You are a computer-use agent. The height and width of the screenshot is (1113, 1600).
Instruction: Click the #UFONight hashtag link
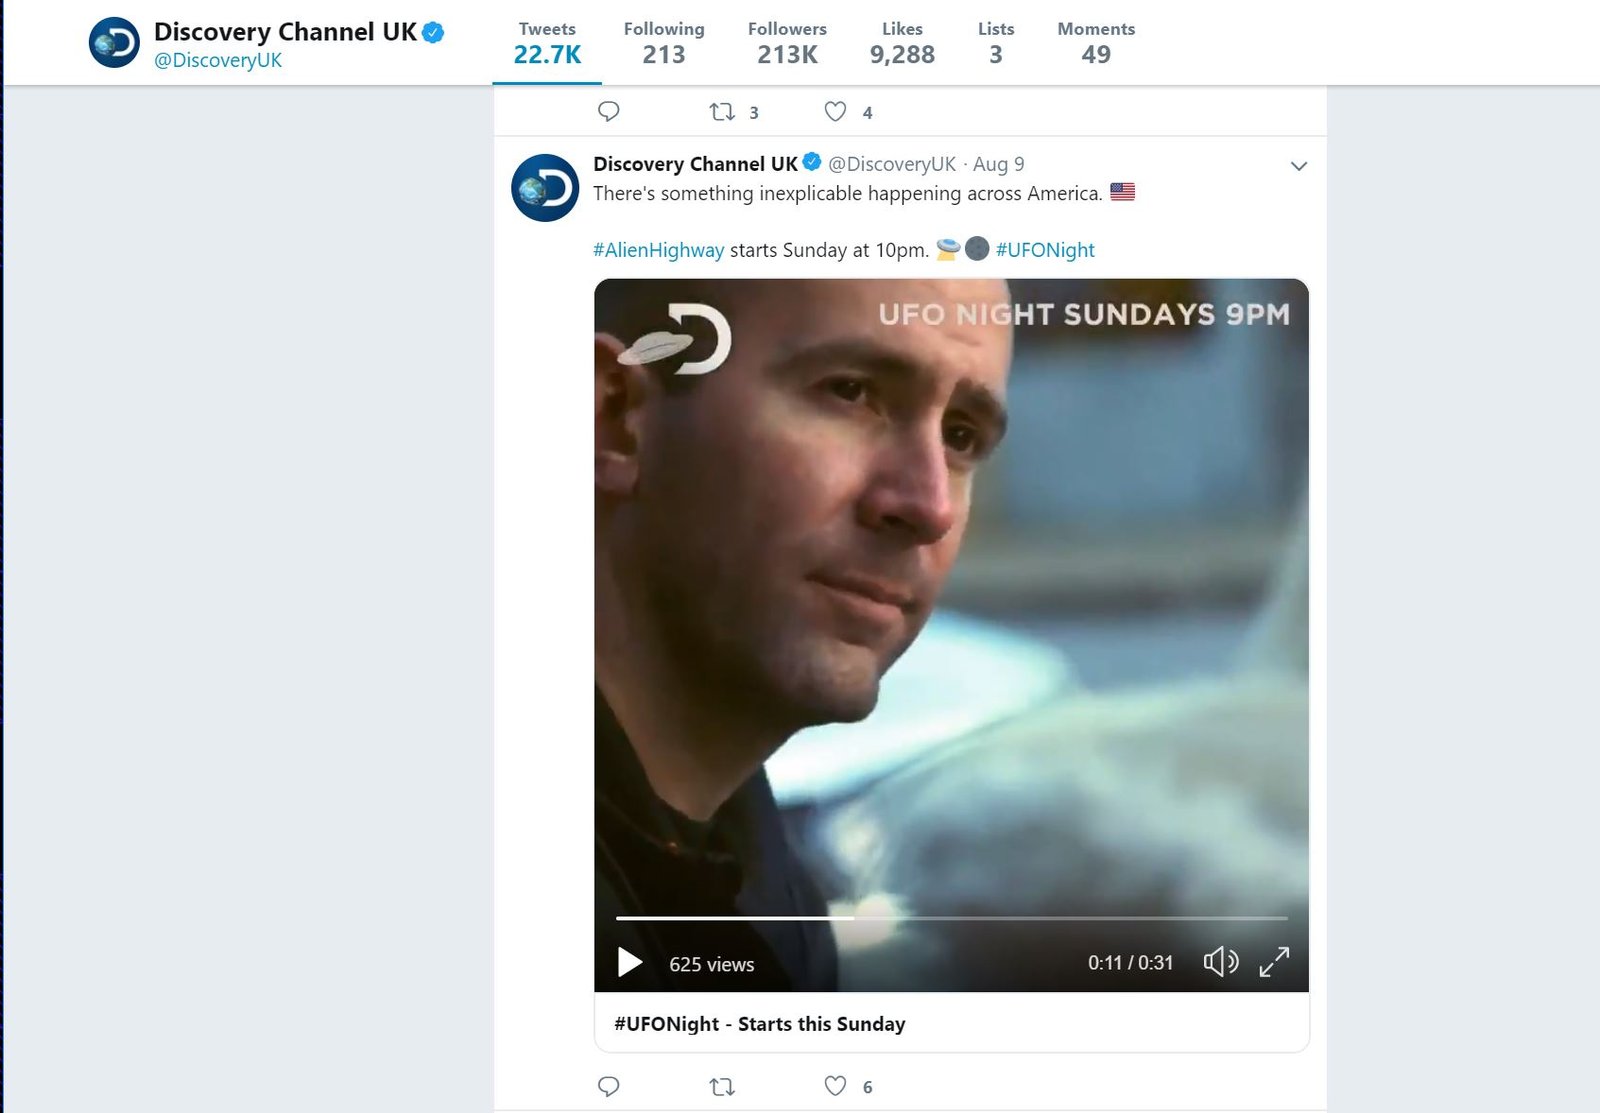[1045, 250]
